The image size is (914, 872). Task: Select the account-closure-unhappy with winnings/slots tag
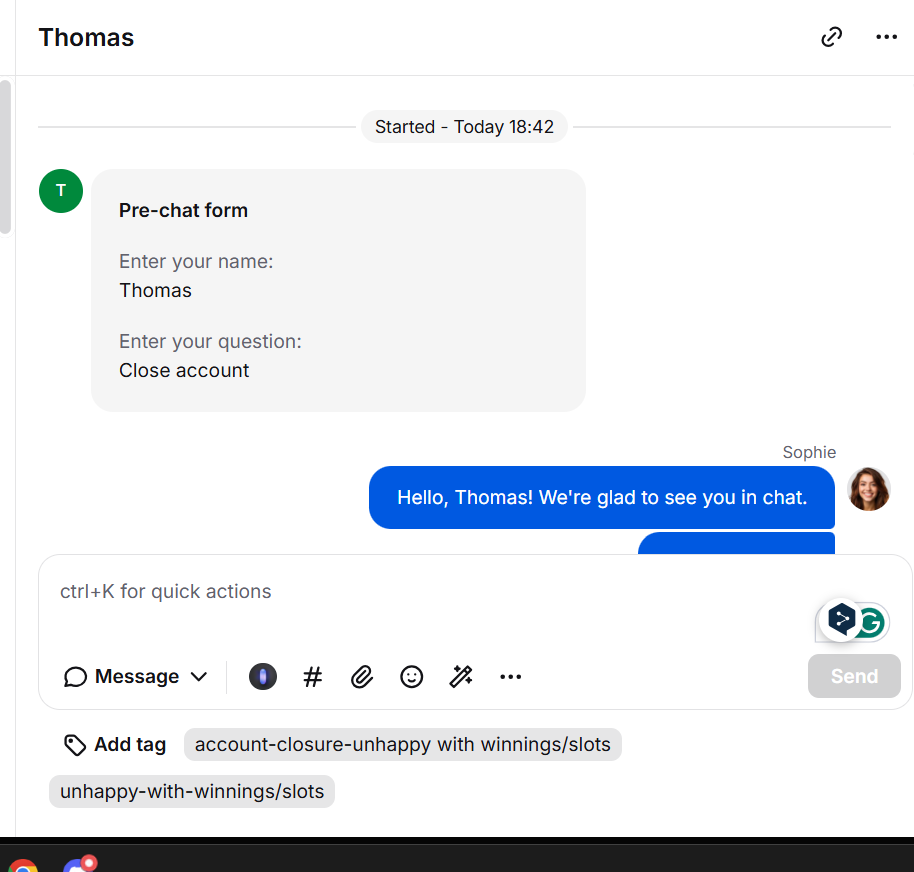403,745
